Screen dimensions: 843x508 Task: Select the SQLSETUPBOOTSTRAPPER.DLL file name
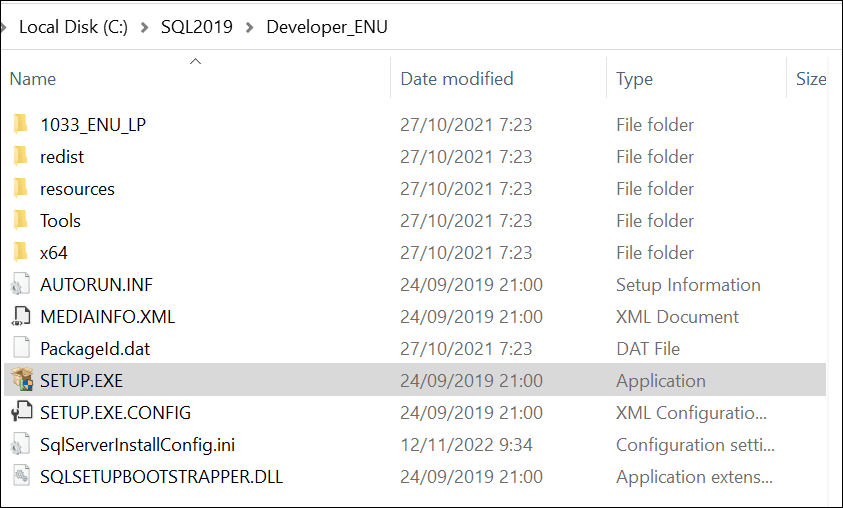(161, 477)
